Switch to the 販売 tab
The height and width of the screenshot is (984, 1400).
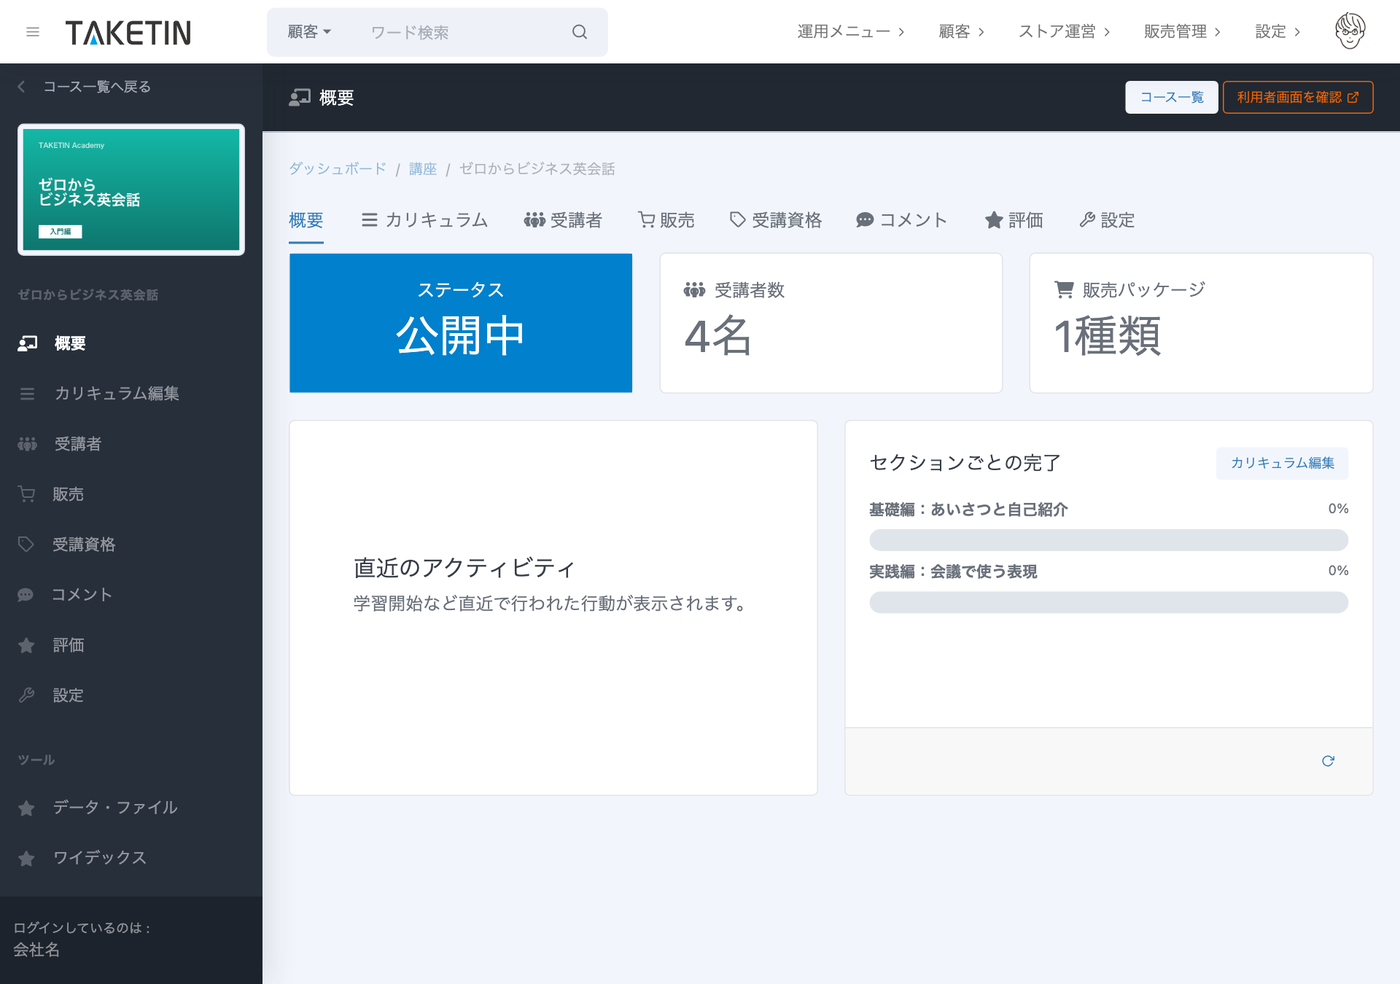(x=666, y=220)
